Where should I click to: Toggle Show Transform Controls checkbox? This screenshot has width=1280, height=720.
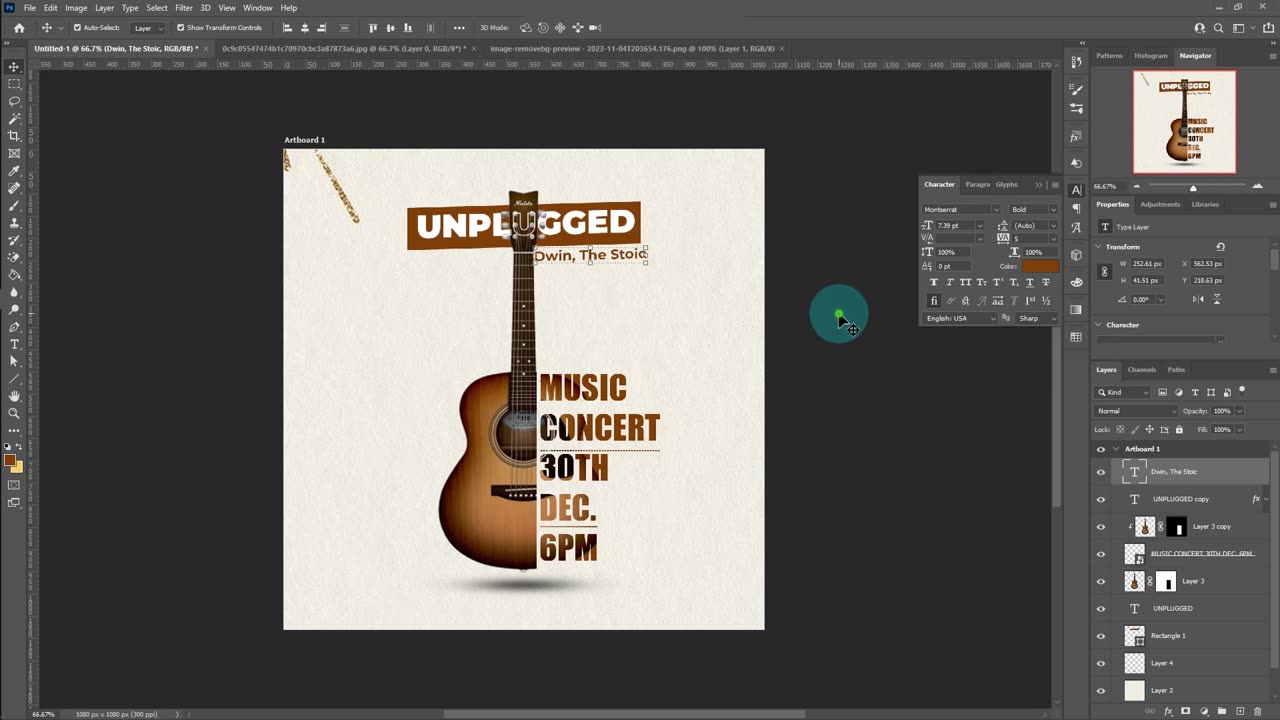pos(180,28)
